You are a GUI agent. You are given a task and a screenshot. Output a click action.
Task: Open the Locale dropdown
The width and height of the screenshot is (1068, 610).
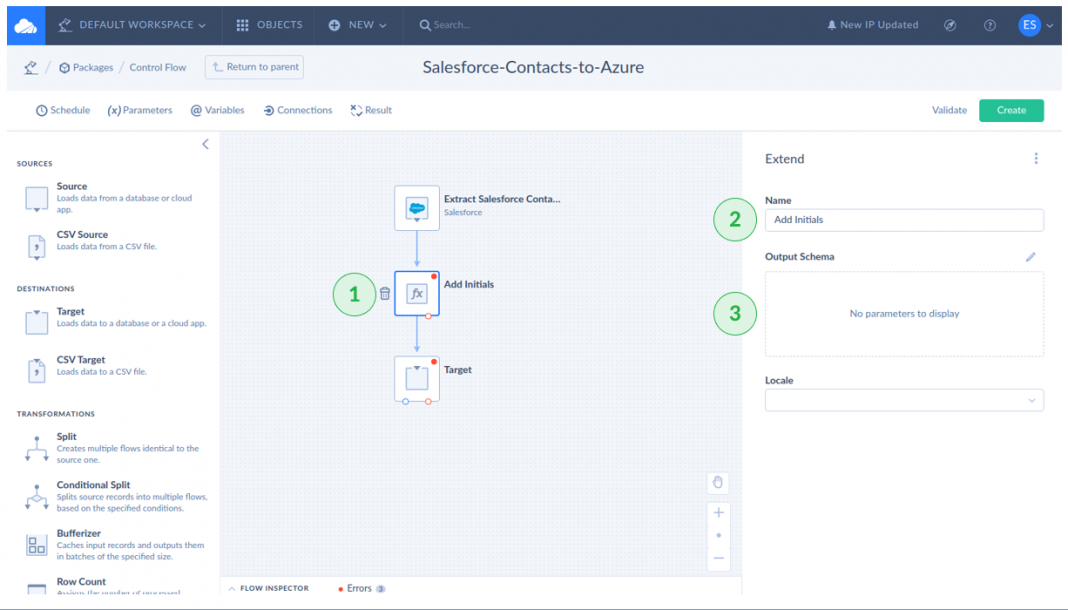pyautogui.click(x=904, y=400)
